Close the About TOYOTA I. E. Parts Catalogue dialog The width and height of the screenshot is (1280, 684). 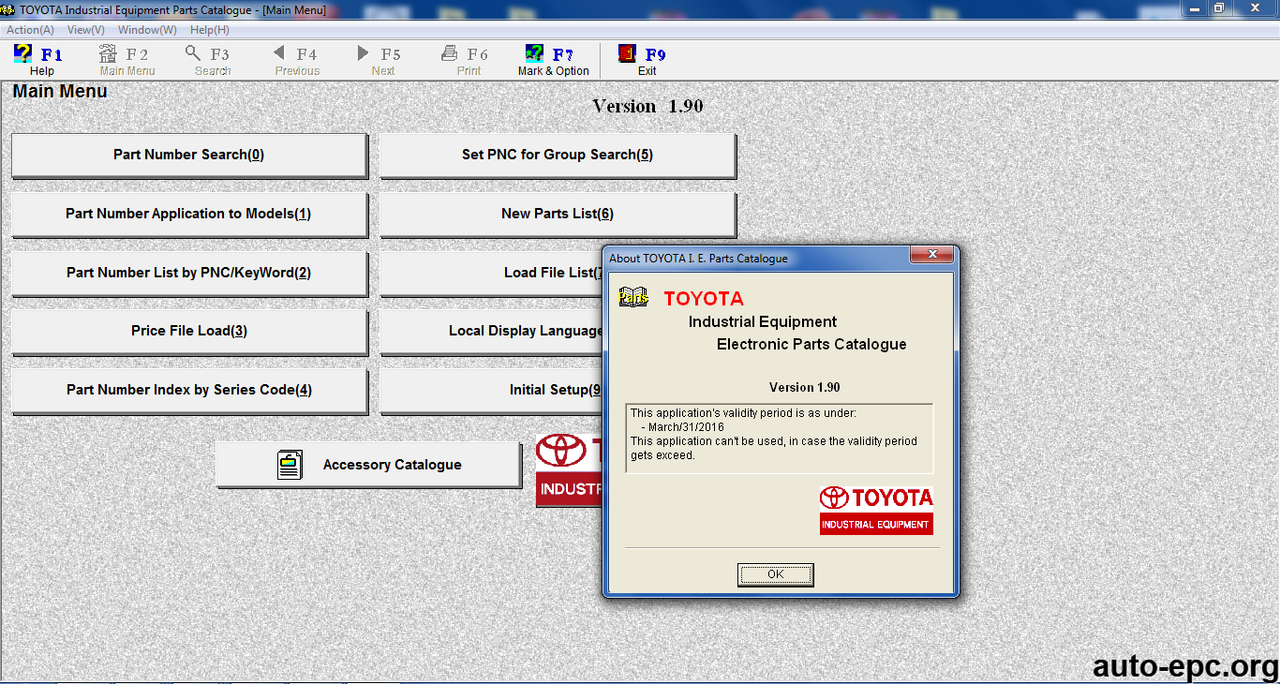[x=931, y=255]
